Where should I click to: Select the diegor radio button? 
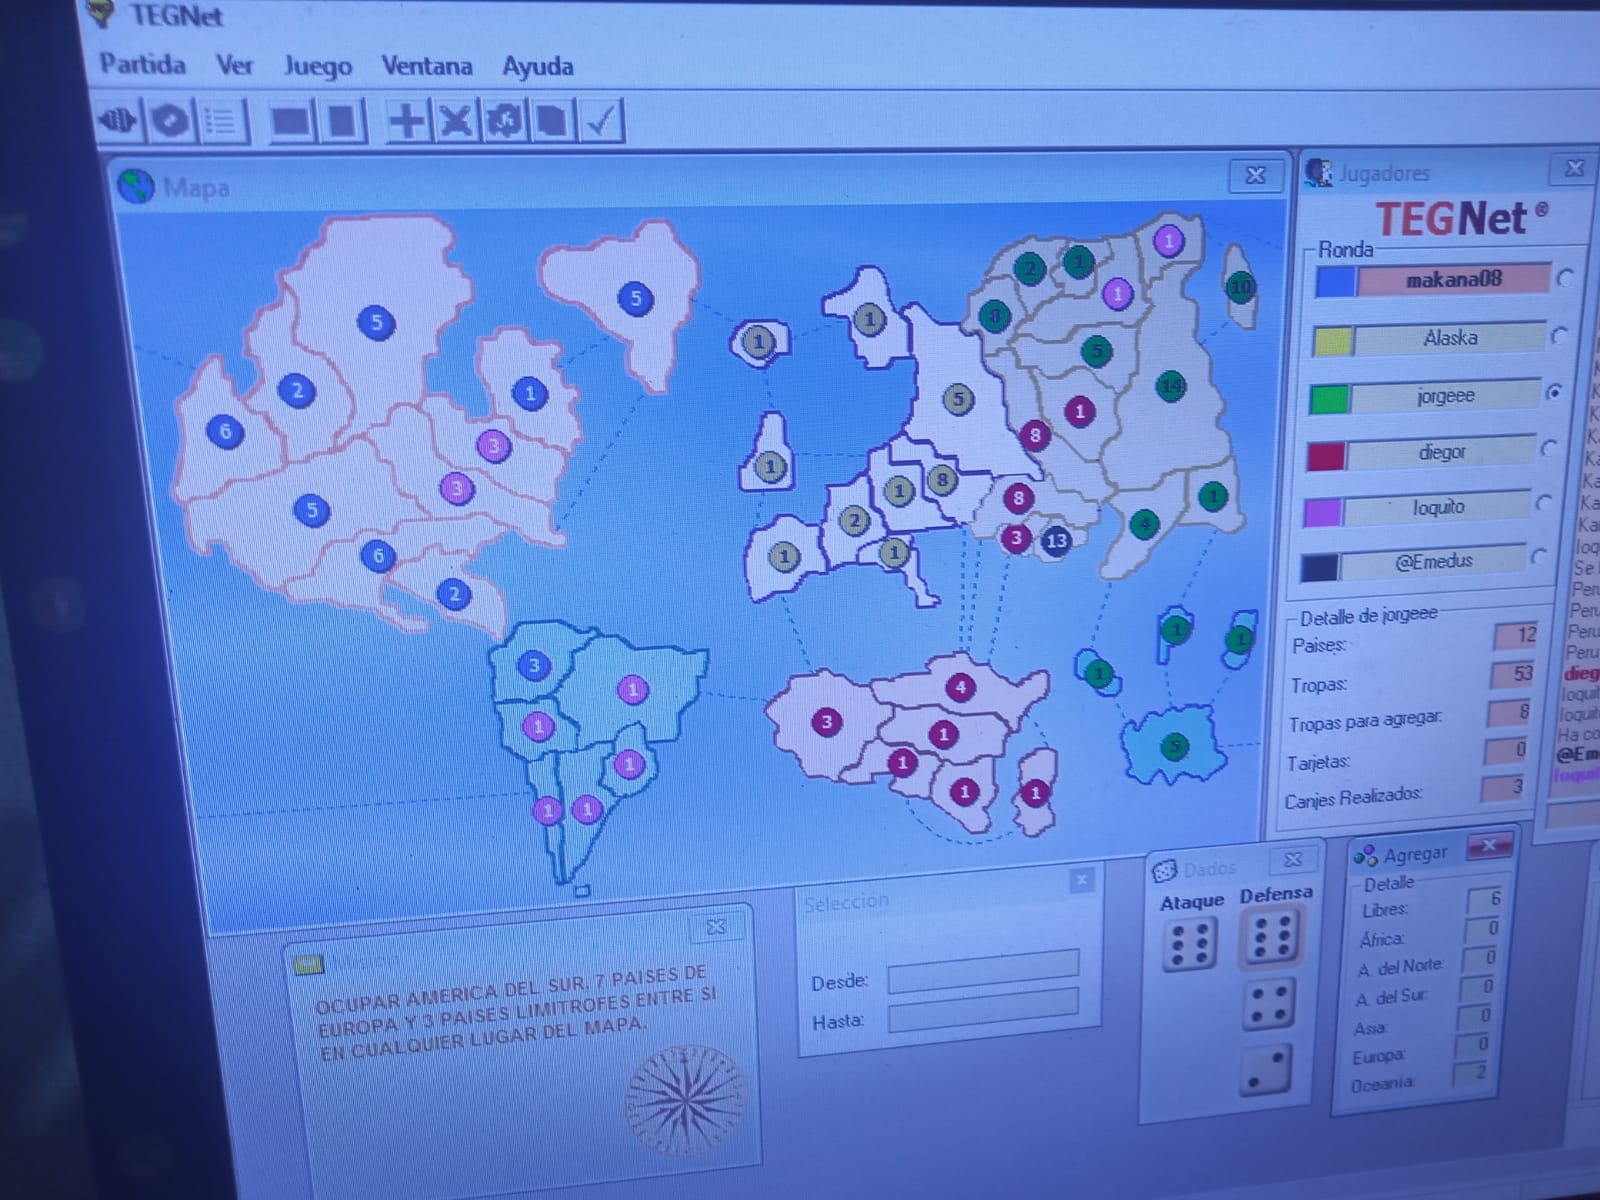click(x=1549, y=448)
